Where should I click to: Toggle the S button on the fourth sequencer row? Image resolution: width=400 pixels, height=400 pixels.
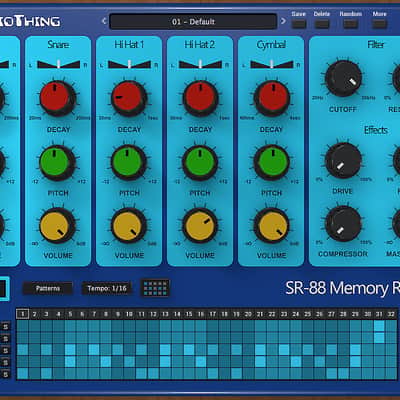[6, 362]
